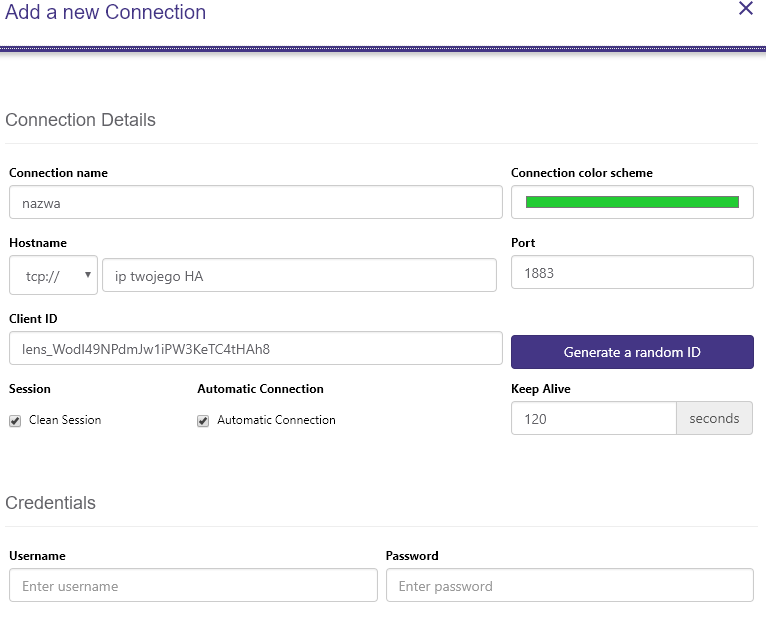Screen dimensions: 766x622
Task: Click the Connection Details section heading
Action: [x=81, y=120]
